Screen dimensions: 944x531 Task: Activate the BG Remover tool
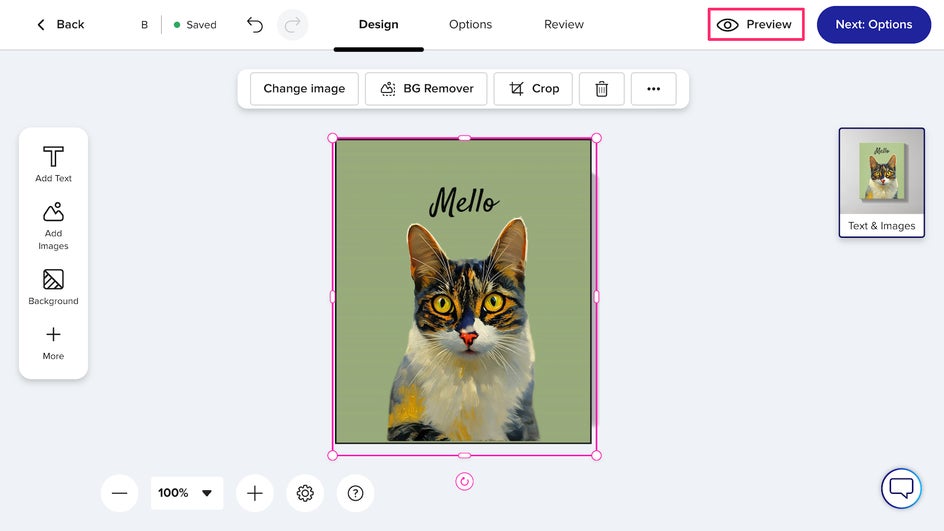(426, 89)
